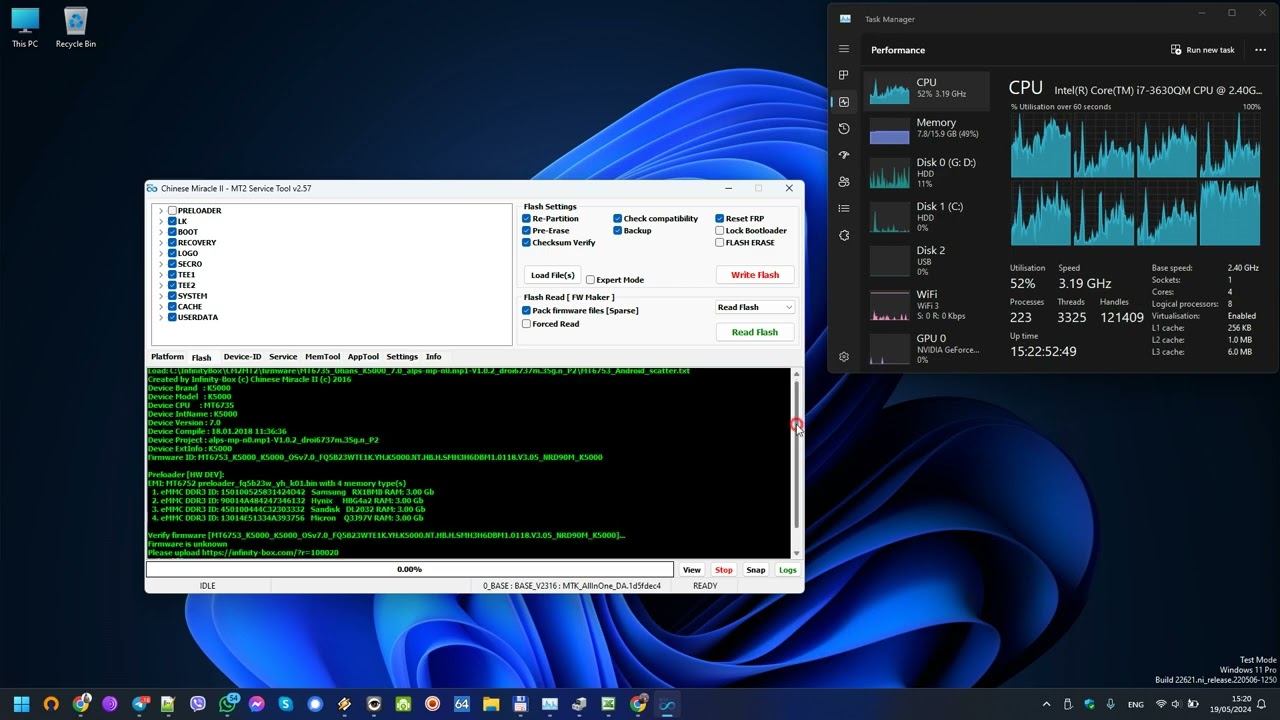Open Processes page in Task Manager sidebar

click(x=844, y=75)
